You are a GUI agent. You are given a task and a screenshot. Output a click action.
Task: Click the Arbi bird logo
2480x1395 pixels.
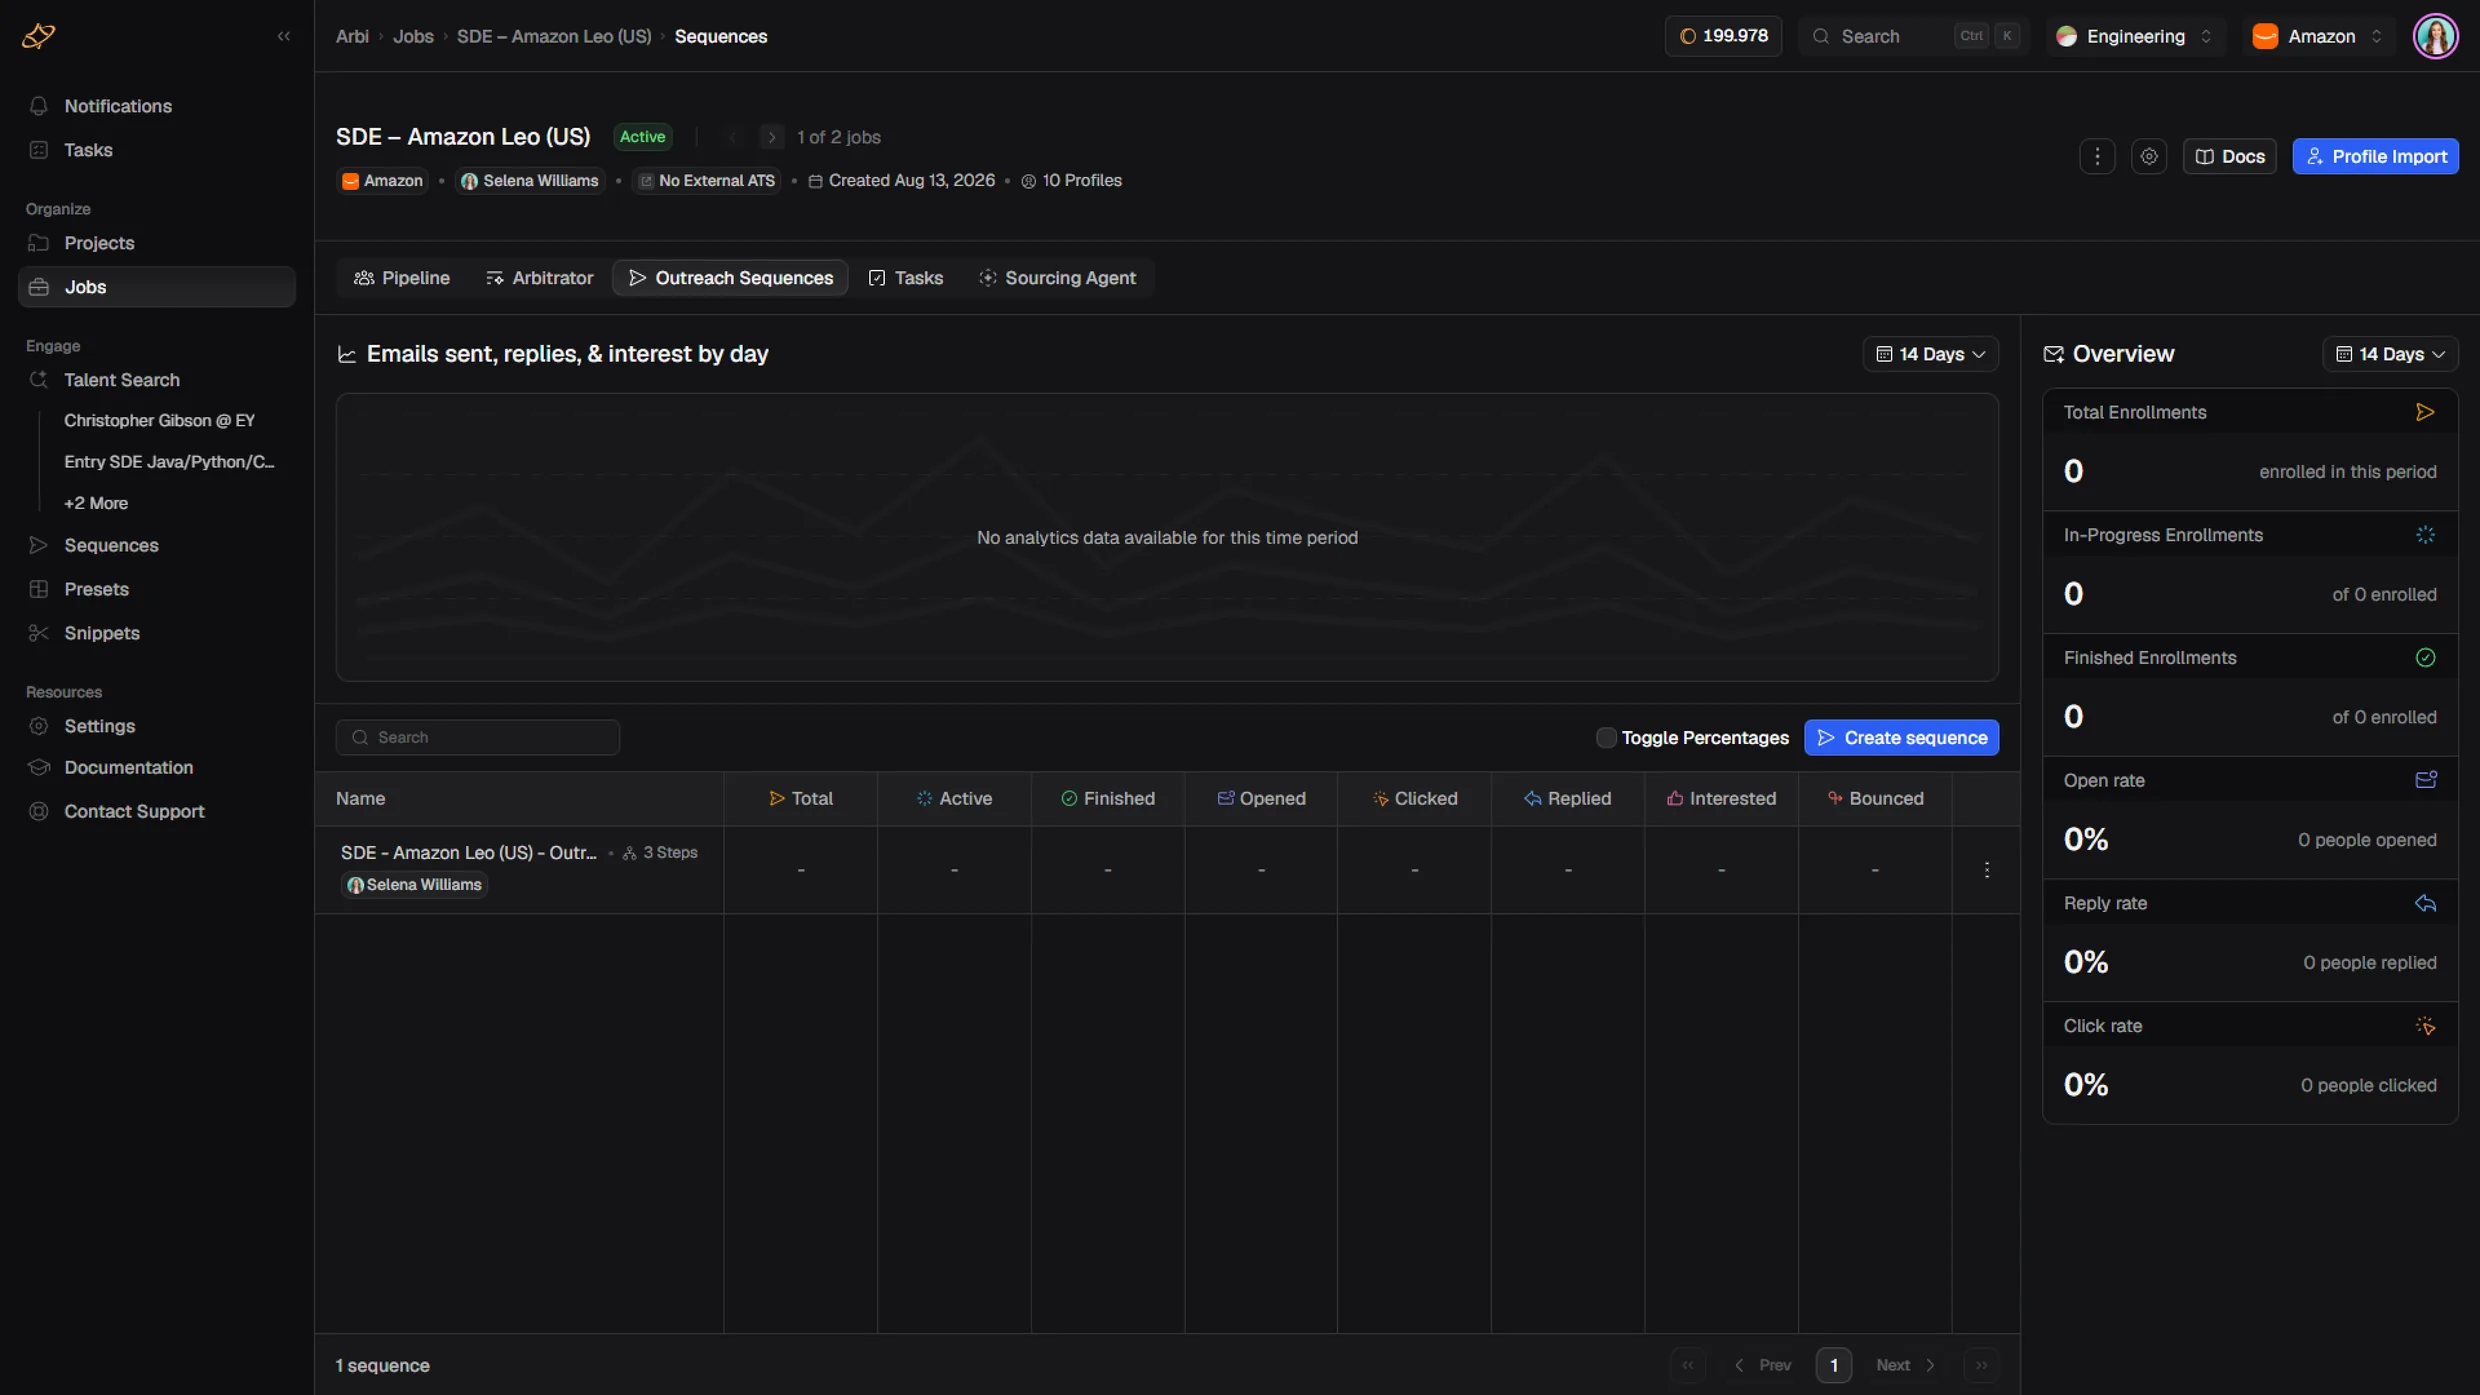click(x=39, y=36)
